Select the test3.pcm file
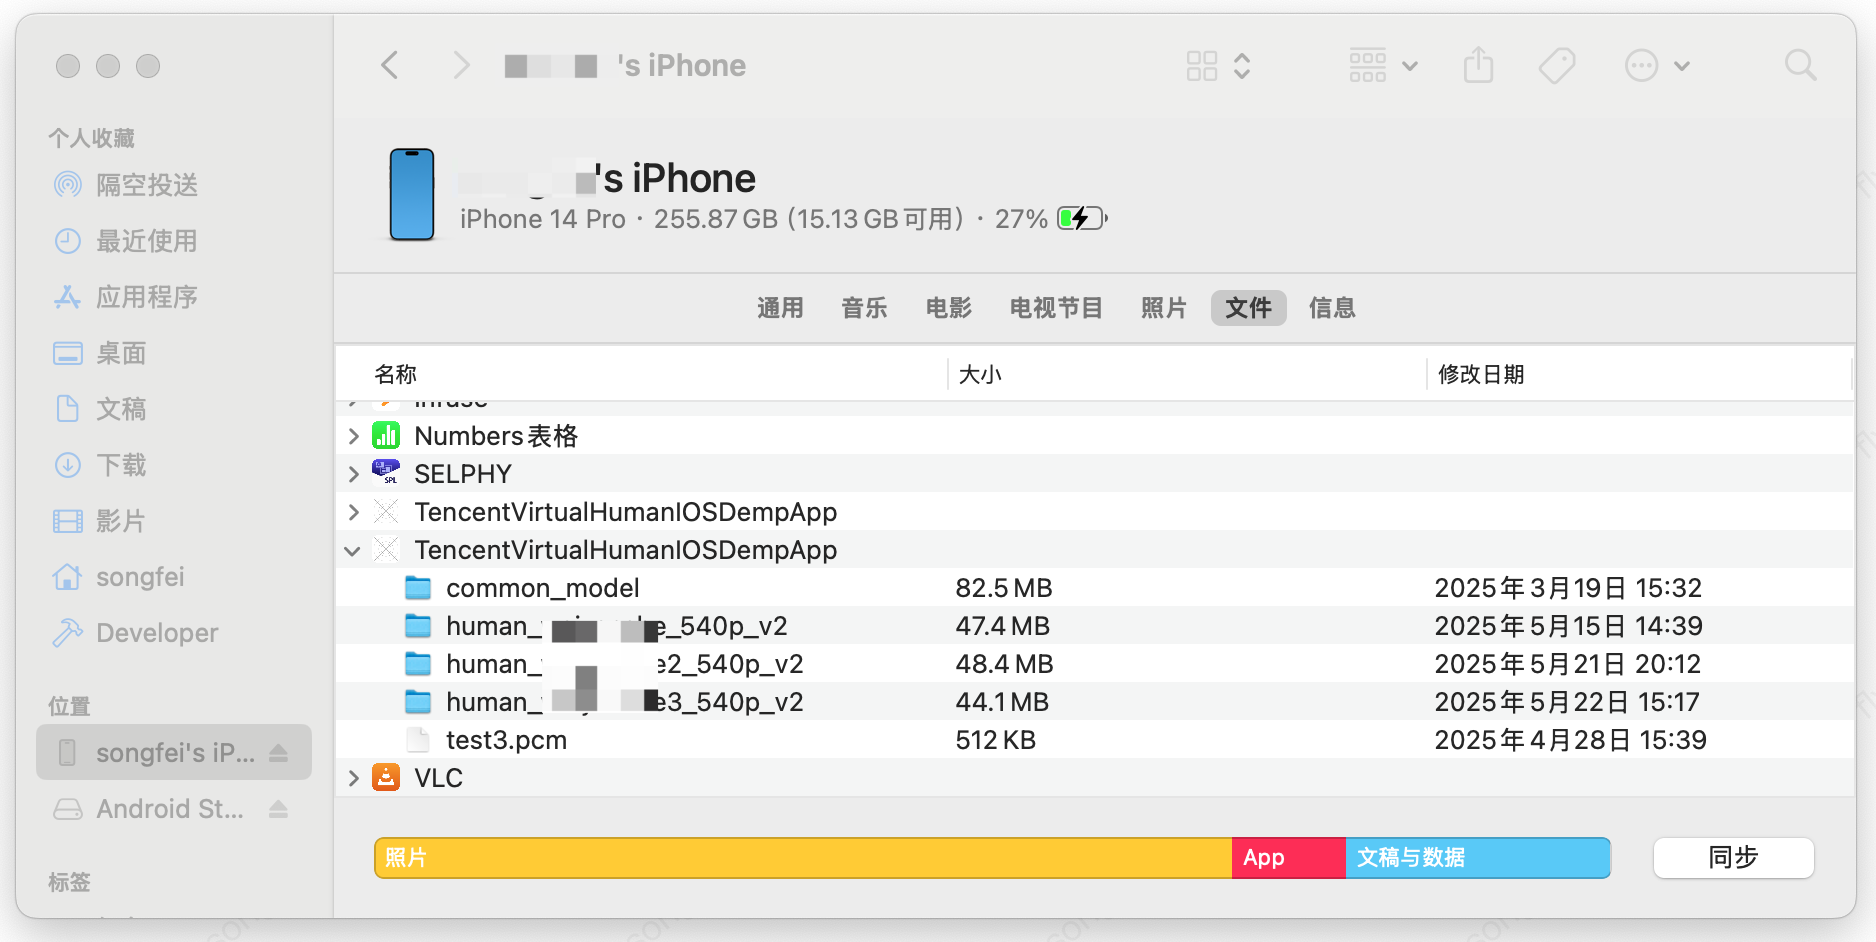This screenshot has height=942, width=1876. [x=1094, y=740]
